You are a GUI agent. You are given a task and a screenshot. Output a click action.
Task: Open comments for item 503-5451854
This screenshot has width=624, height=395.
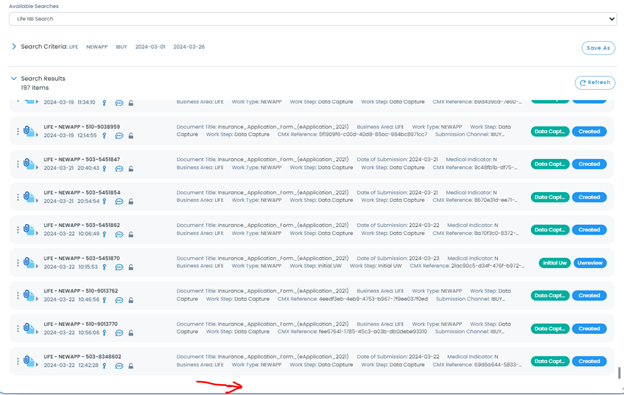click(x=119, y=201)
